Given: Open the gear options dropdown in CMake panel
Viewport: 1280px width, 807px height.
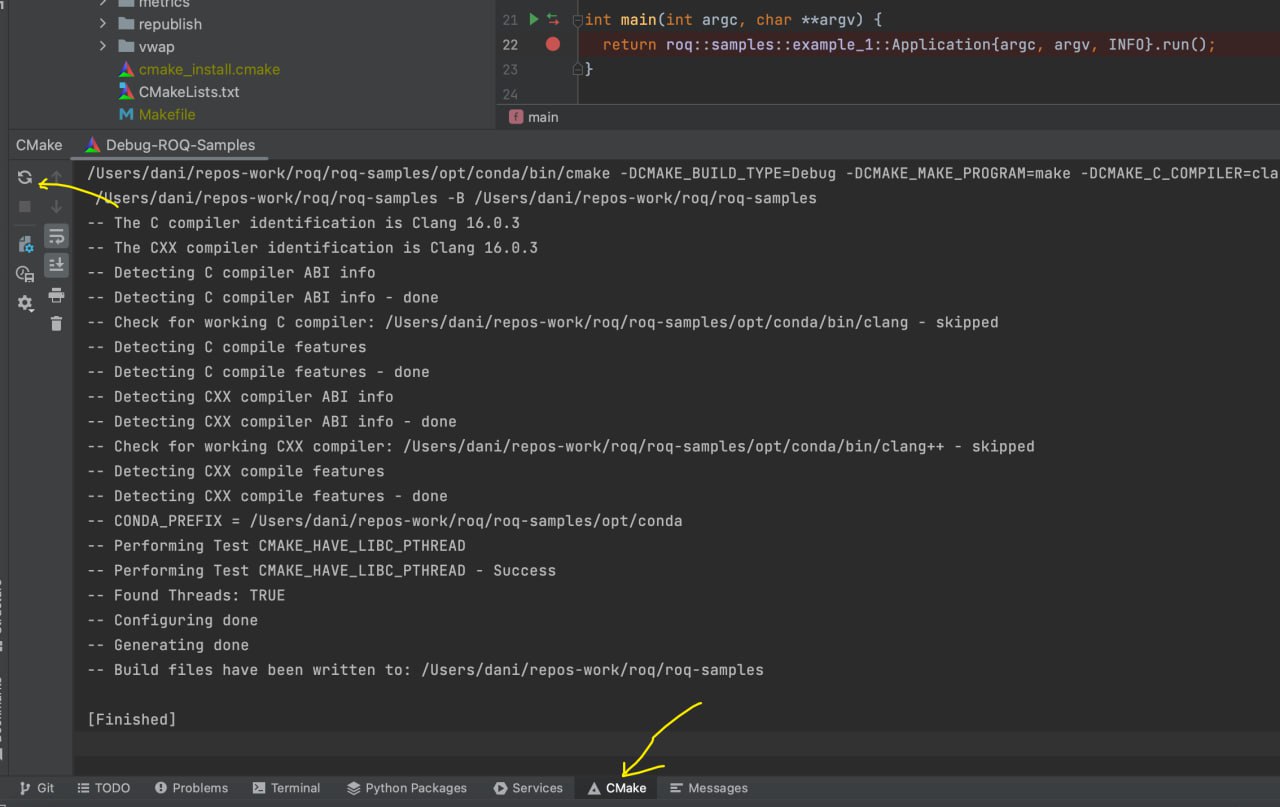Looking at the screenshot, I should 25,302.
